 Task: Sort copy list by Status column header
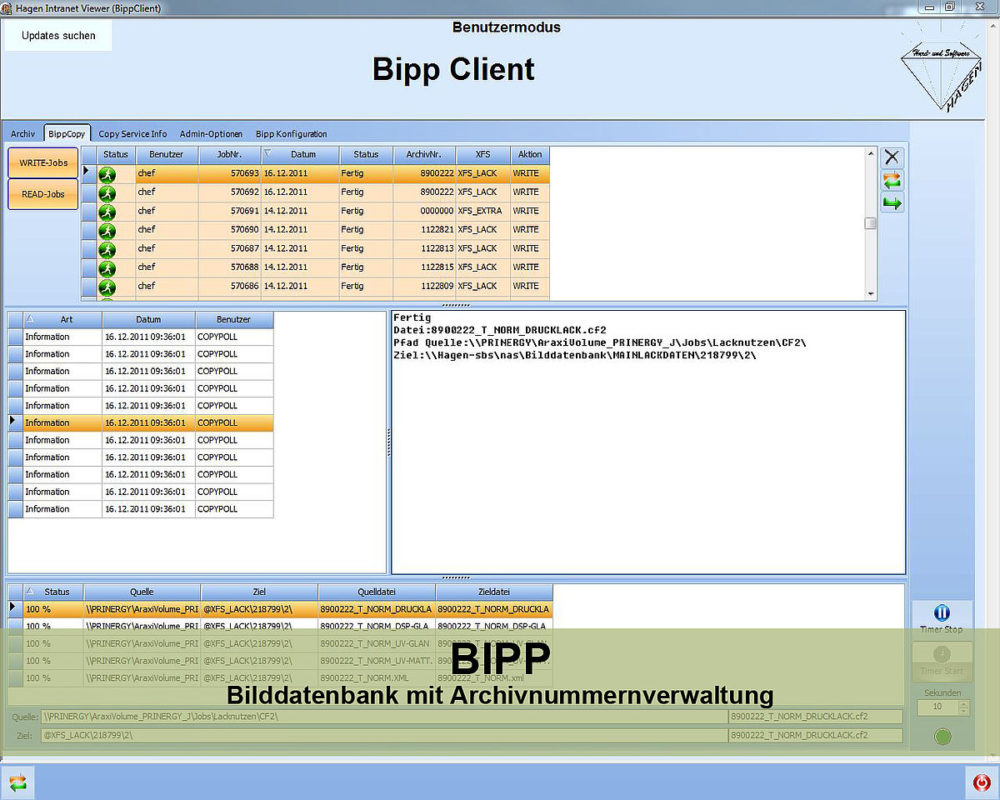pyautogui.click(x=54, y=592)
